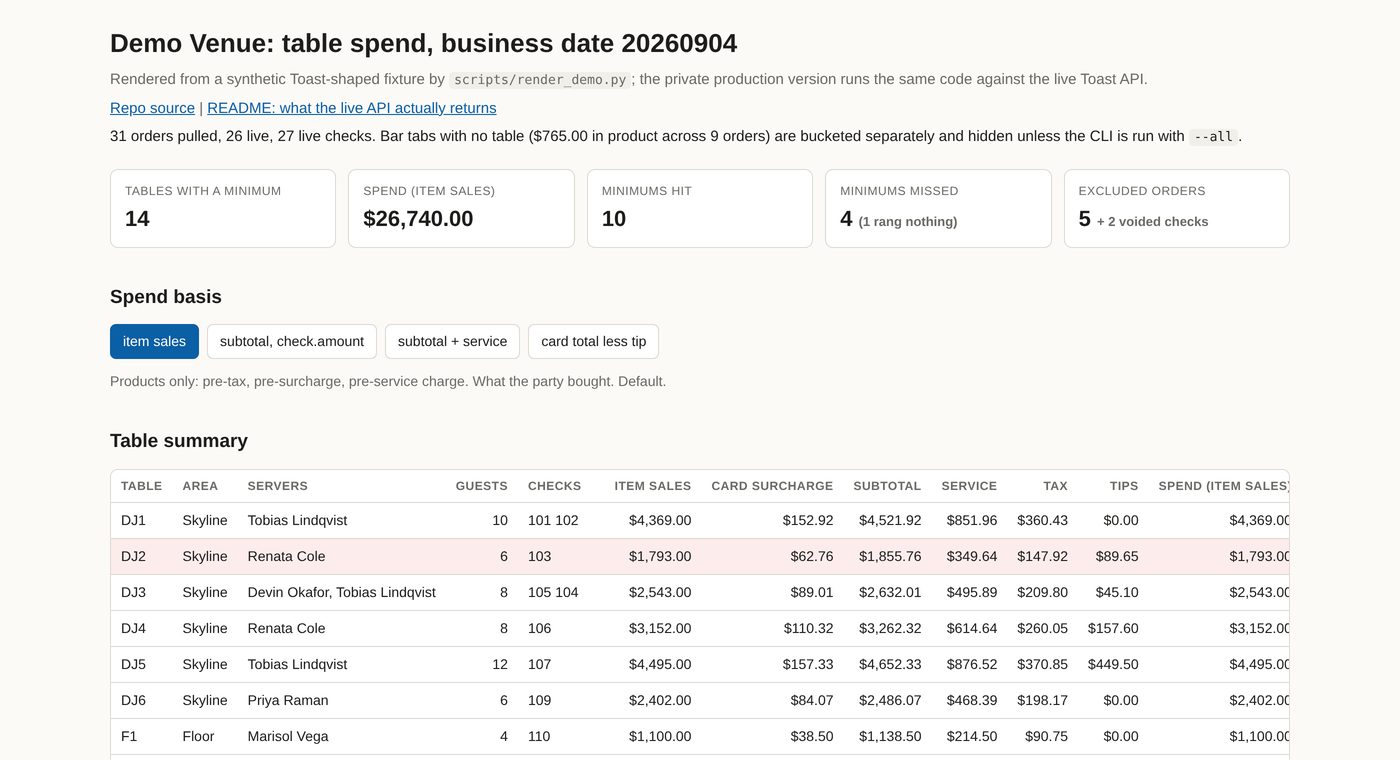Click the 'Tables with a minimum' card
Viewport: 1400px width, 760px height.
(x=223, y=208)
